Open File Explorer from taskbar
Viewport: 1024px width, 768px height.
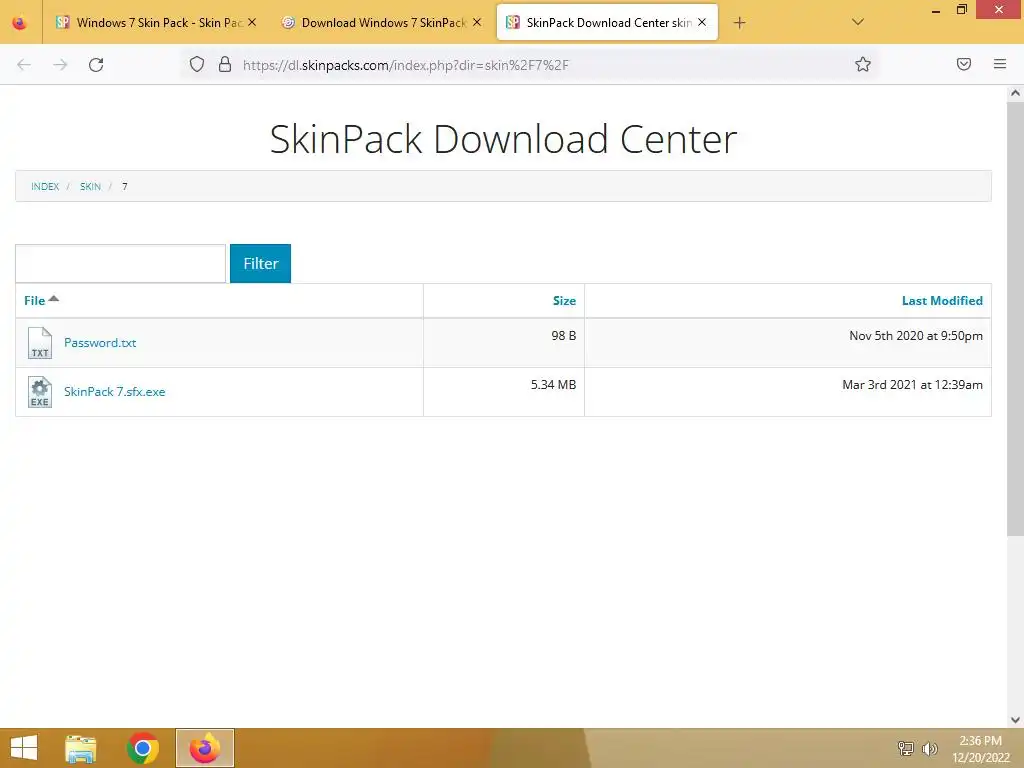[x=81, y=748]
